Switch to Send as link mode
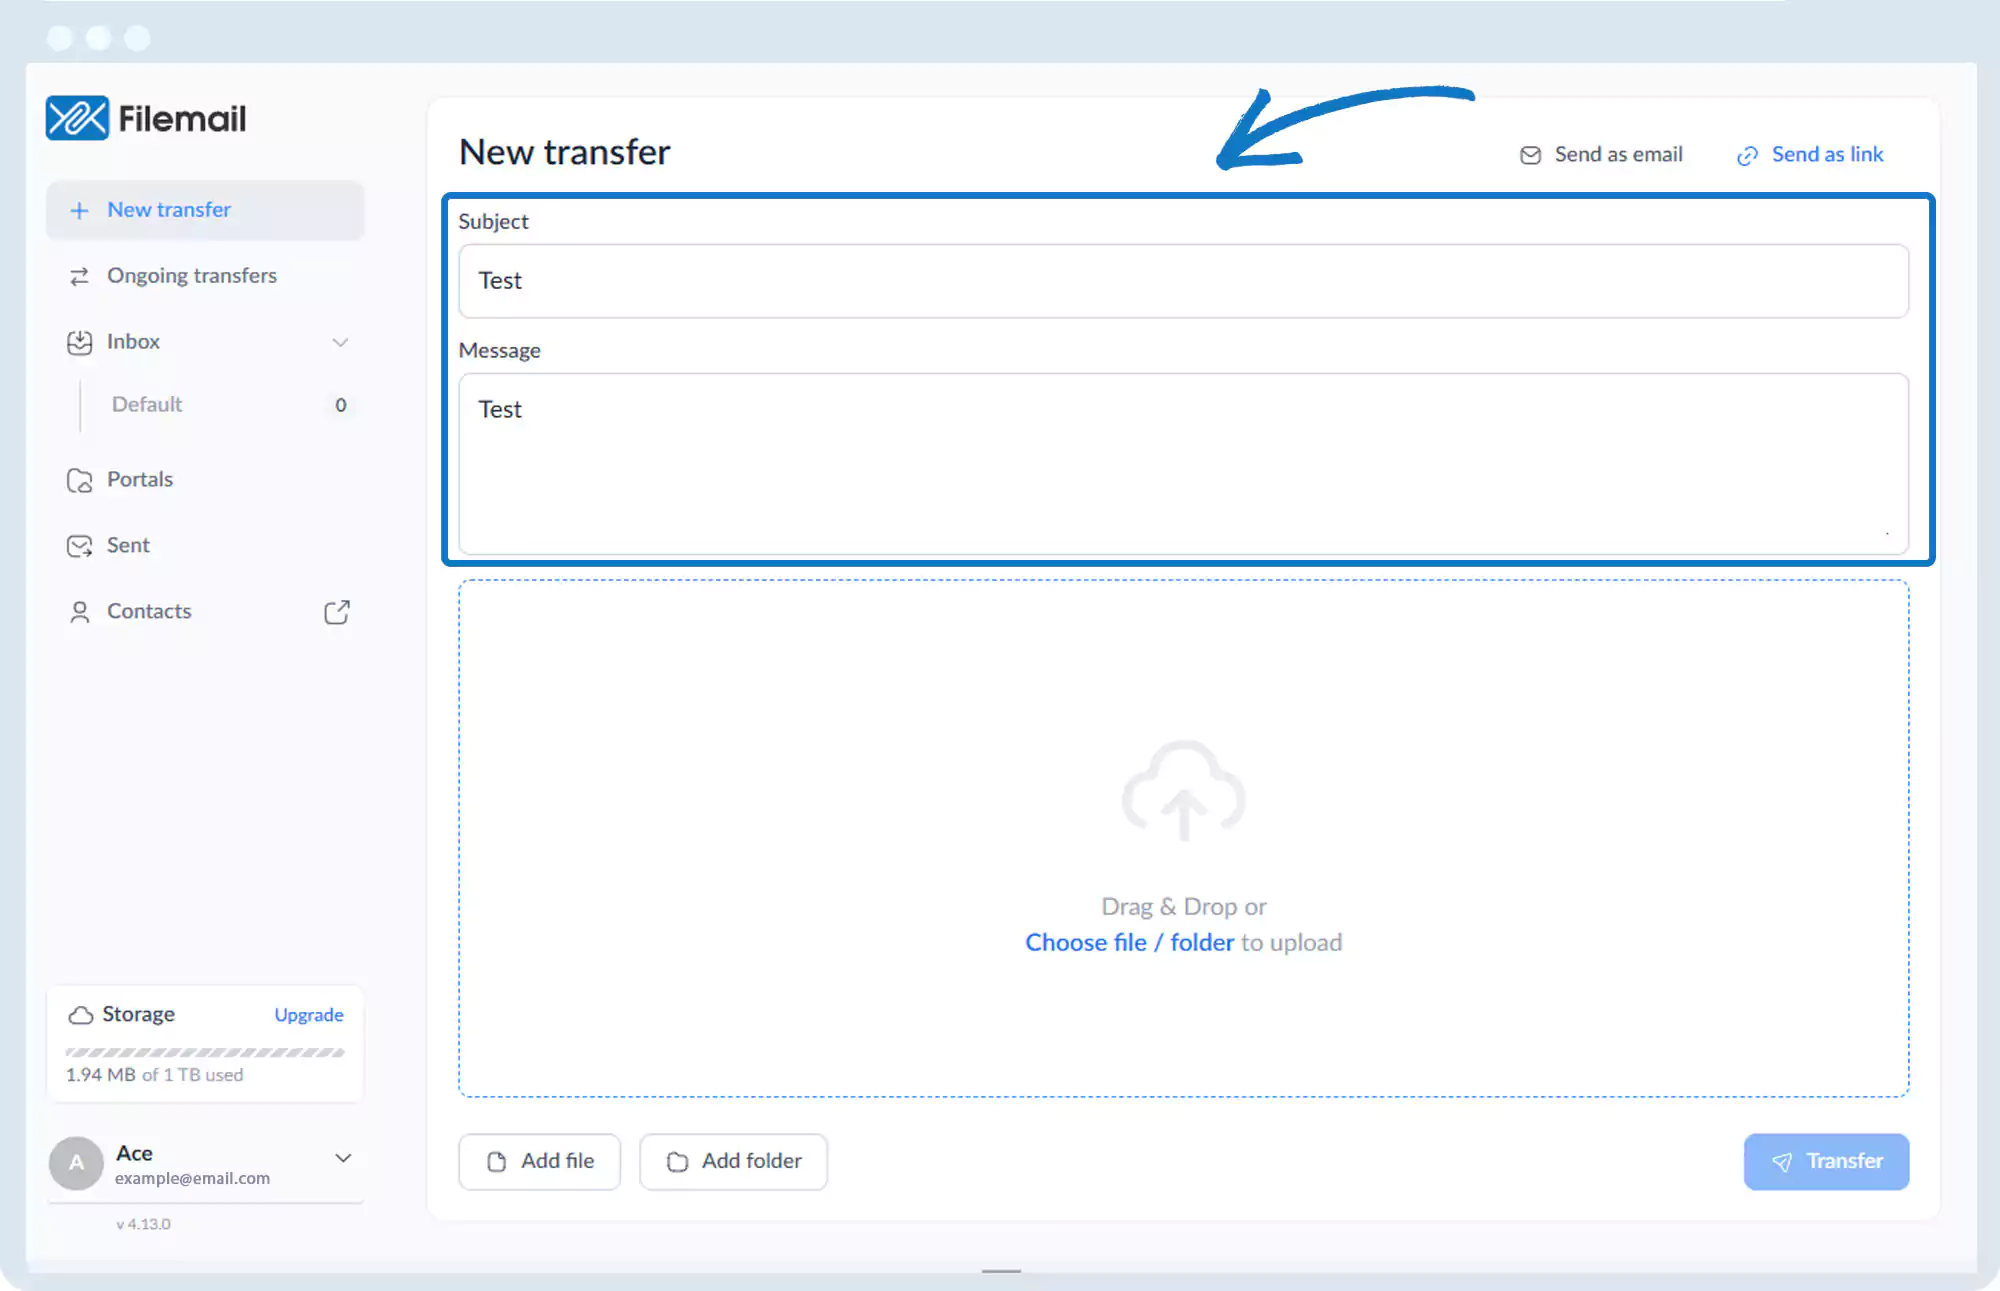This screenshot has height=1291, width=2000. click(x=1810, y=155)
